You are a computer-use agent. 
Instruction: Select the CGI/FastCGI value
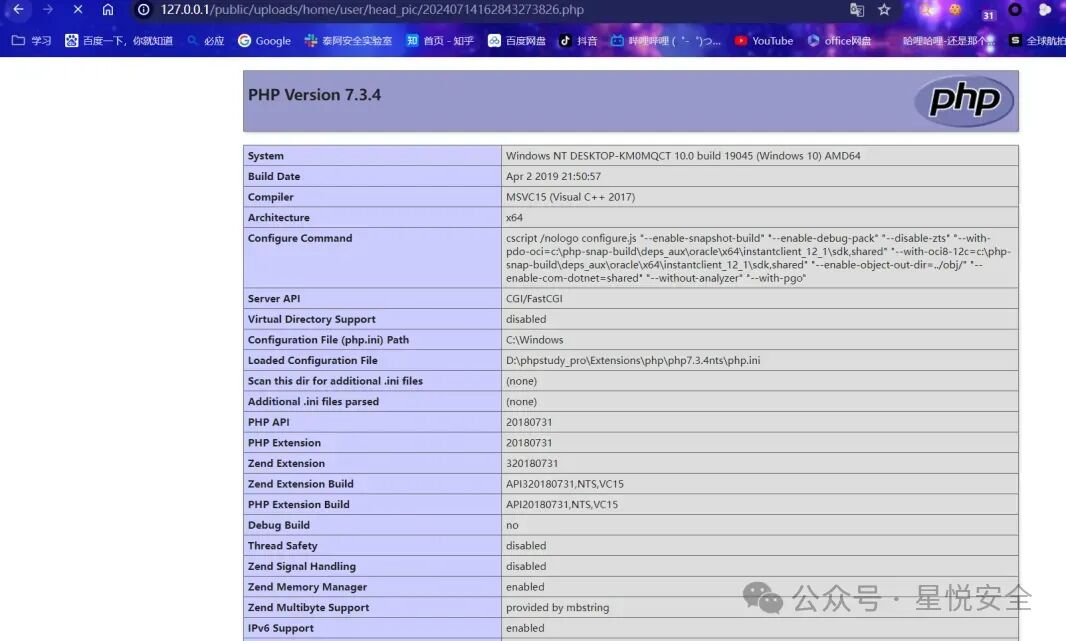coord(534,298)
